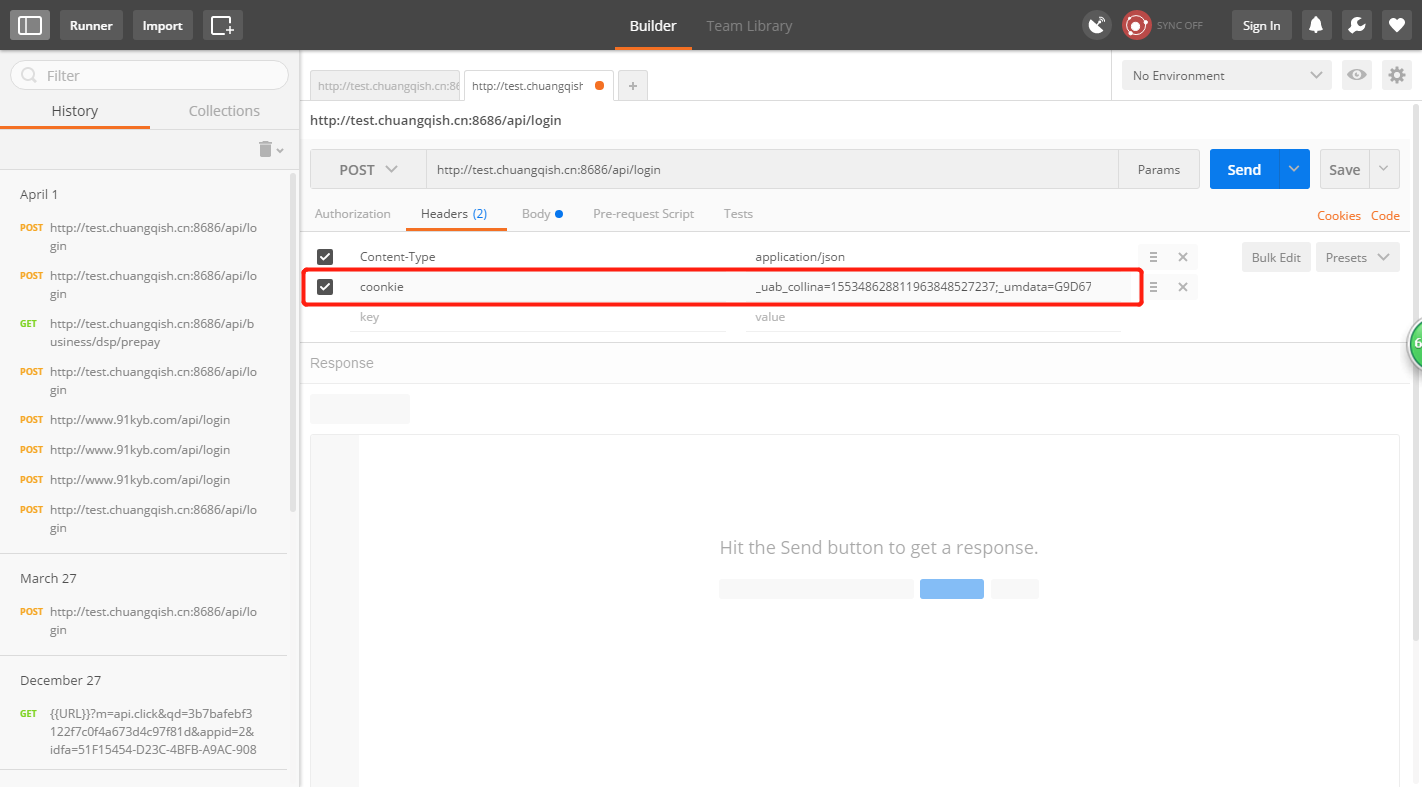This screenshot has height=787, width=1422.
Task: Open environment quick look eye icon
Action: click(x=1357, y=75)
